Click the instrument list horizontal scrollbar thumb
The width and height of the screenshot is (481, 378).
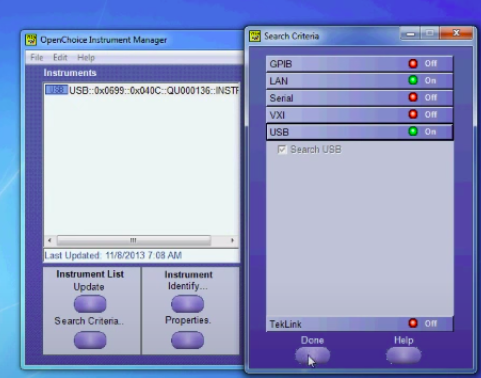[x=134, y=240]
